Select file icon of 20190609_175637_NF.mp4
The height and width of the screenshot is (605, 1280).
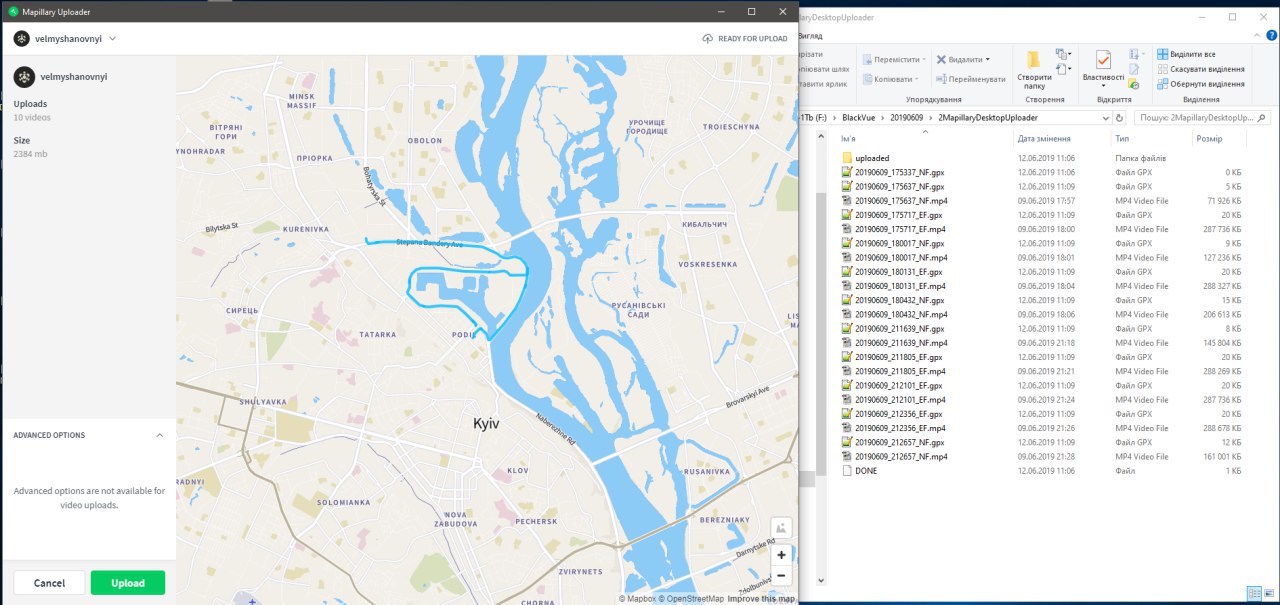pyautogui.click(x=846, y=201)
